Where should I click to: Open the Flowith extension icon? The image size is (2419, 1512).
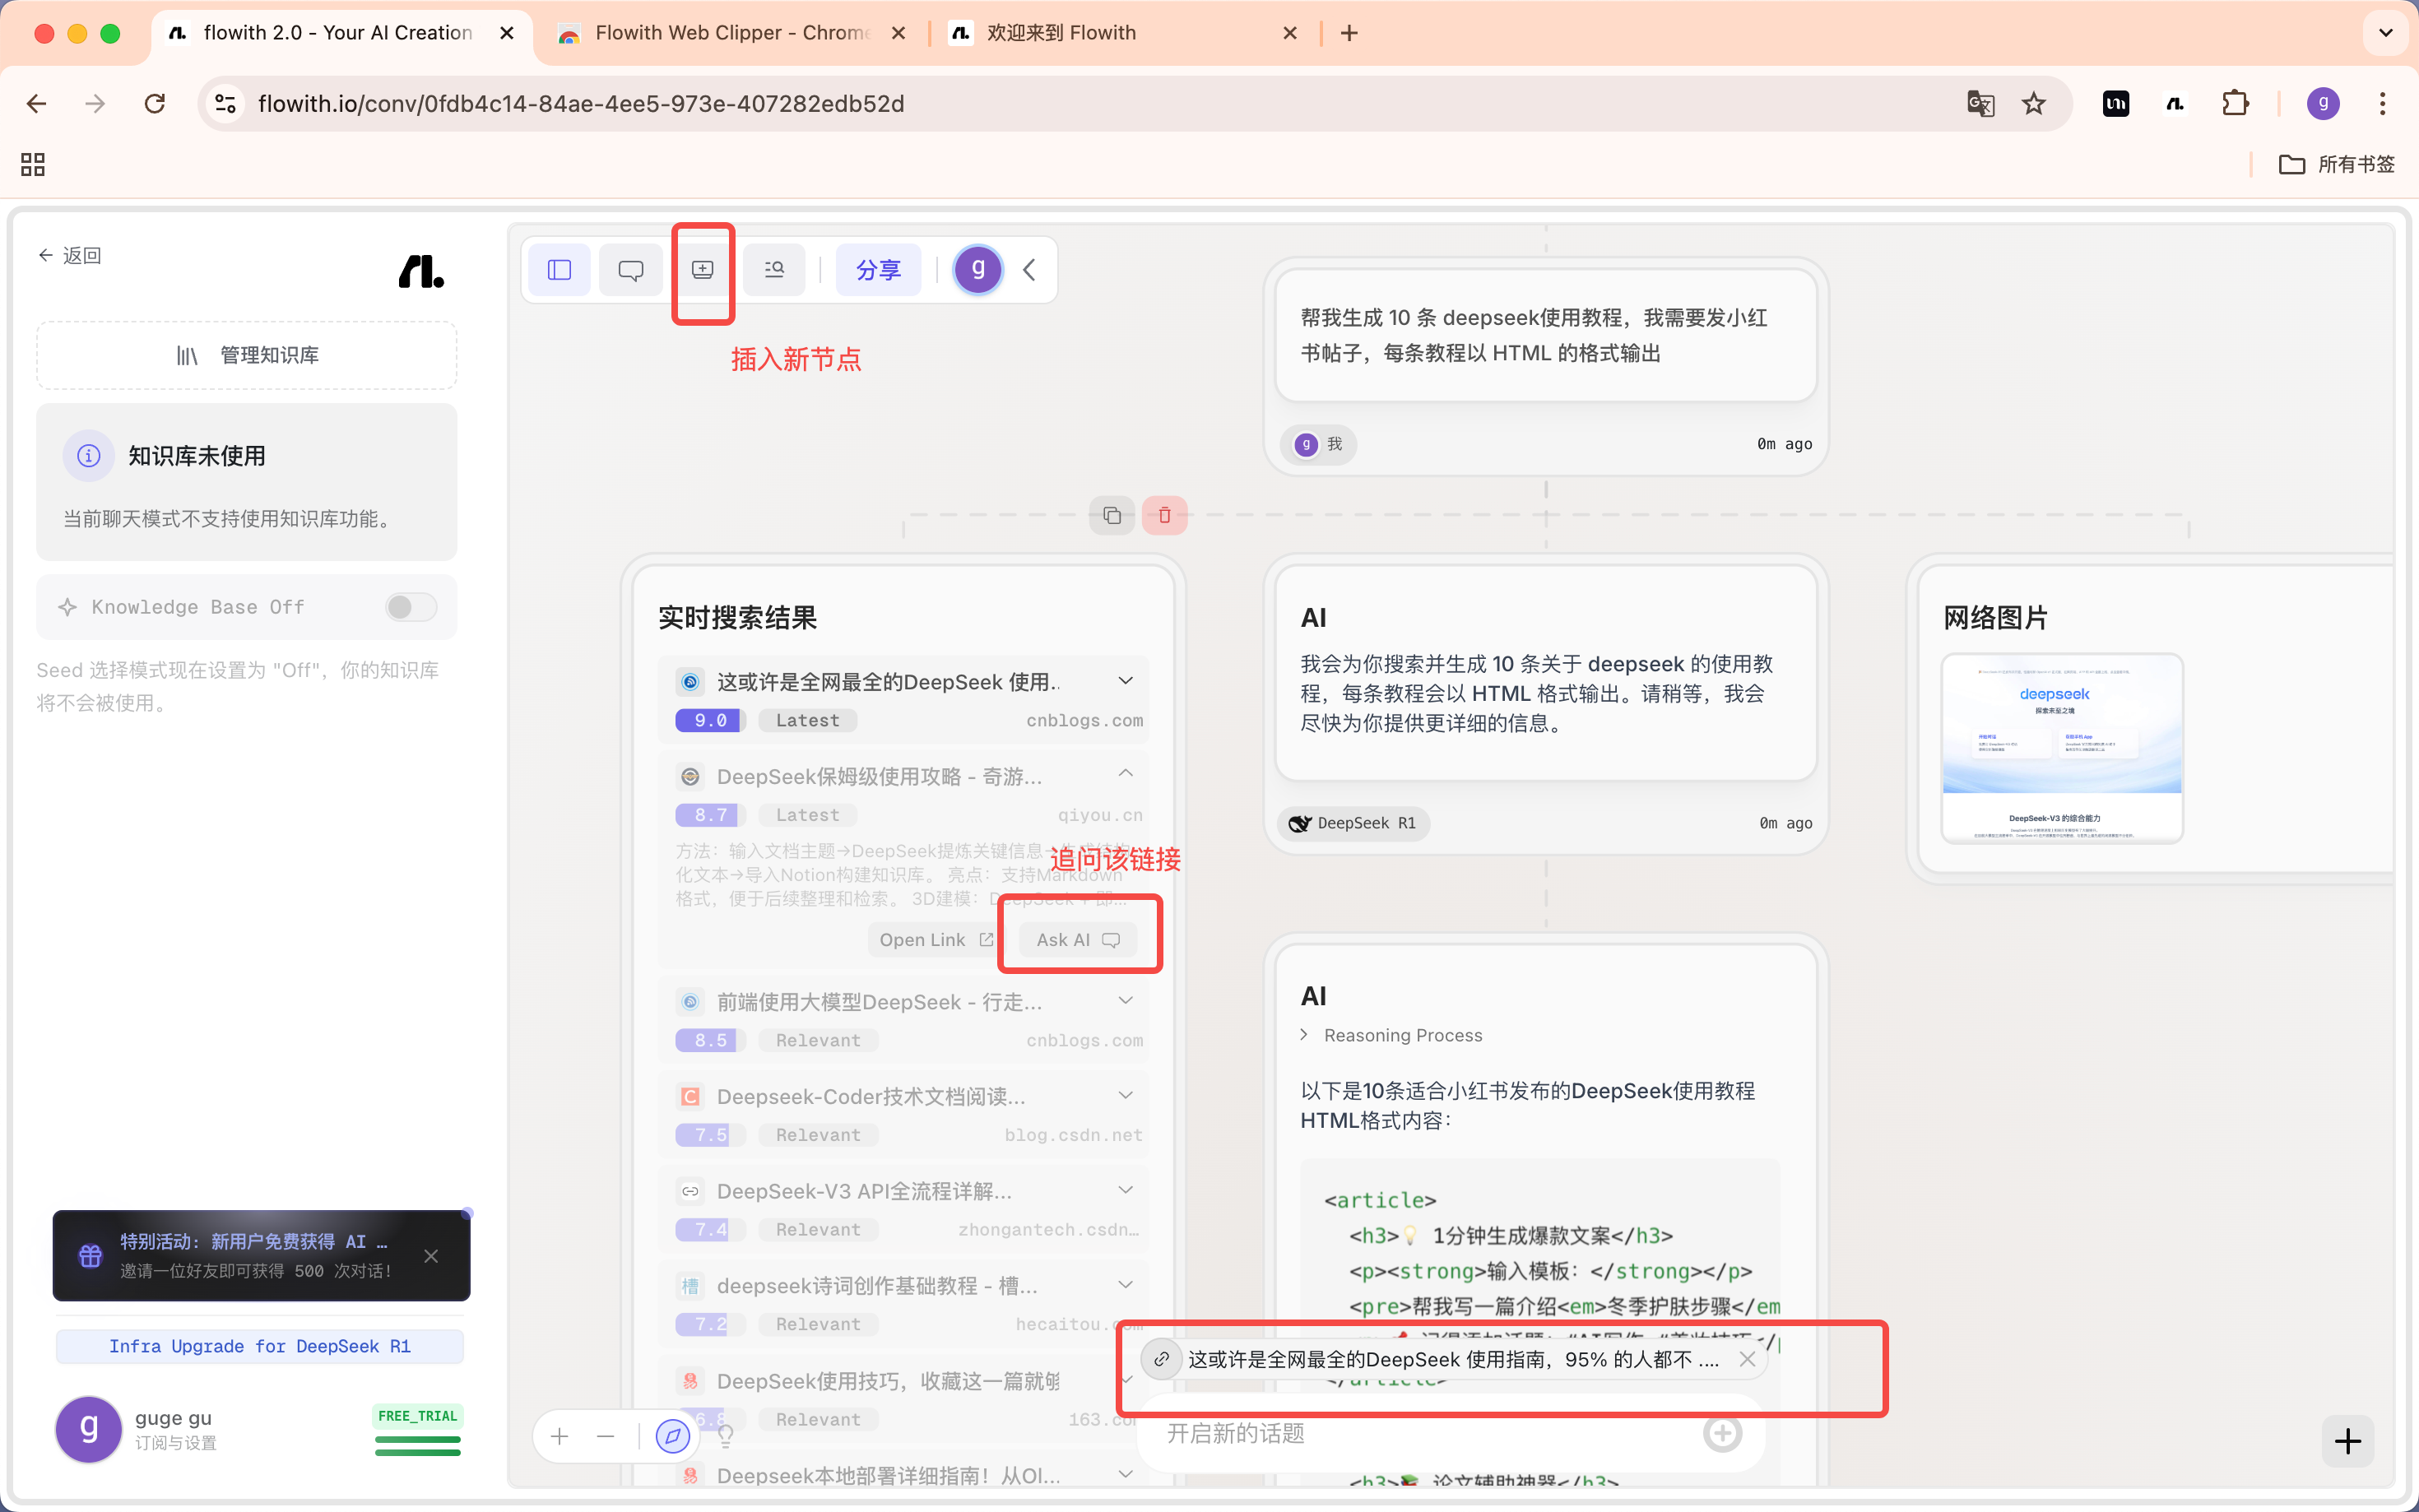point(2175,104)
